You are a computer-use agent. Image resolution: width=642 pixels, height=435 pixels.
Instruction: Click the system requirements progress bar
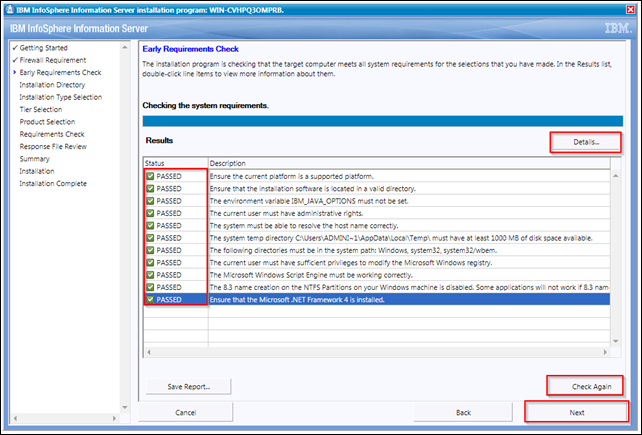[382, 121]
